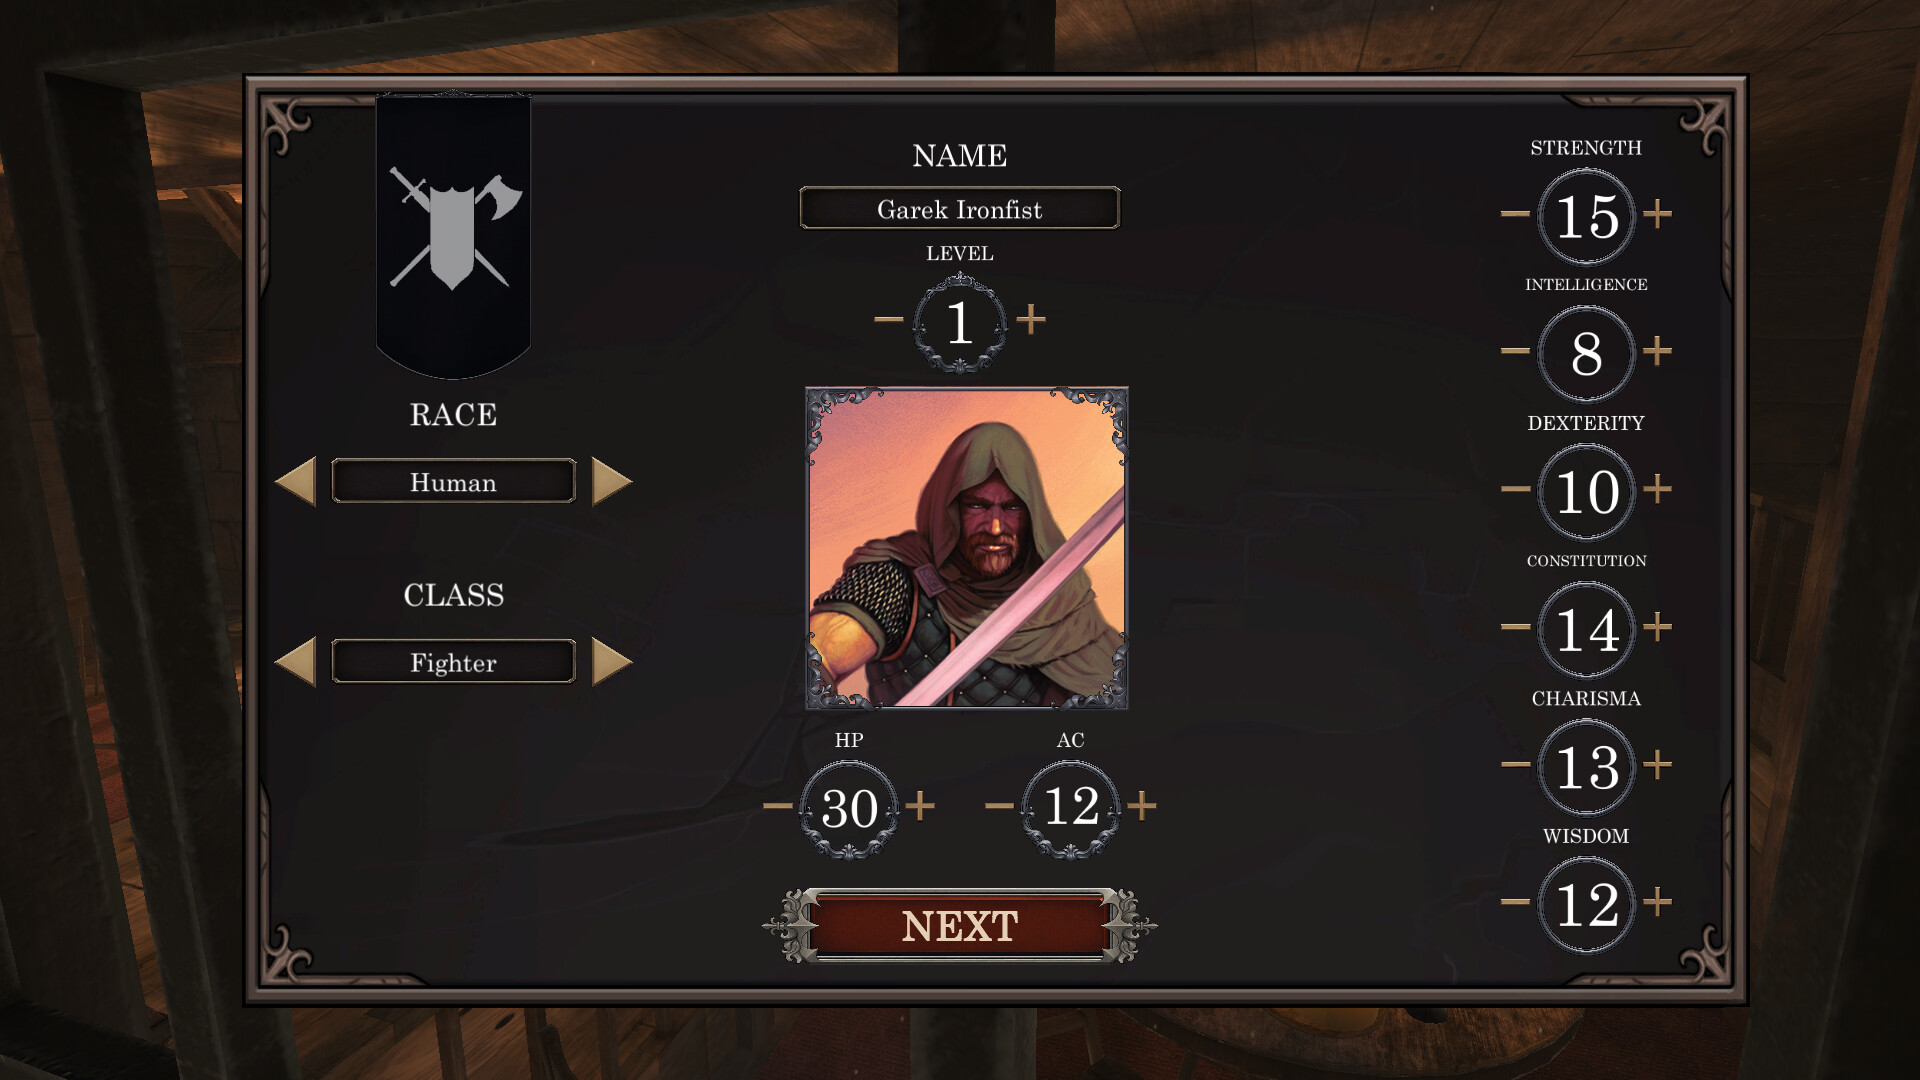Lower character Level with minus icon
The image size is (1920, 1080).
pos(888,320)
